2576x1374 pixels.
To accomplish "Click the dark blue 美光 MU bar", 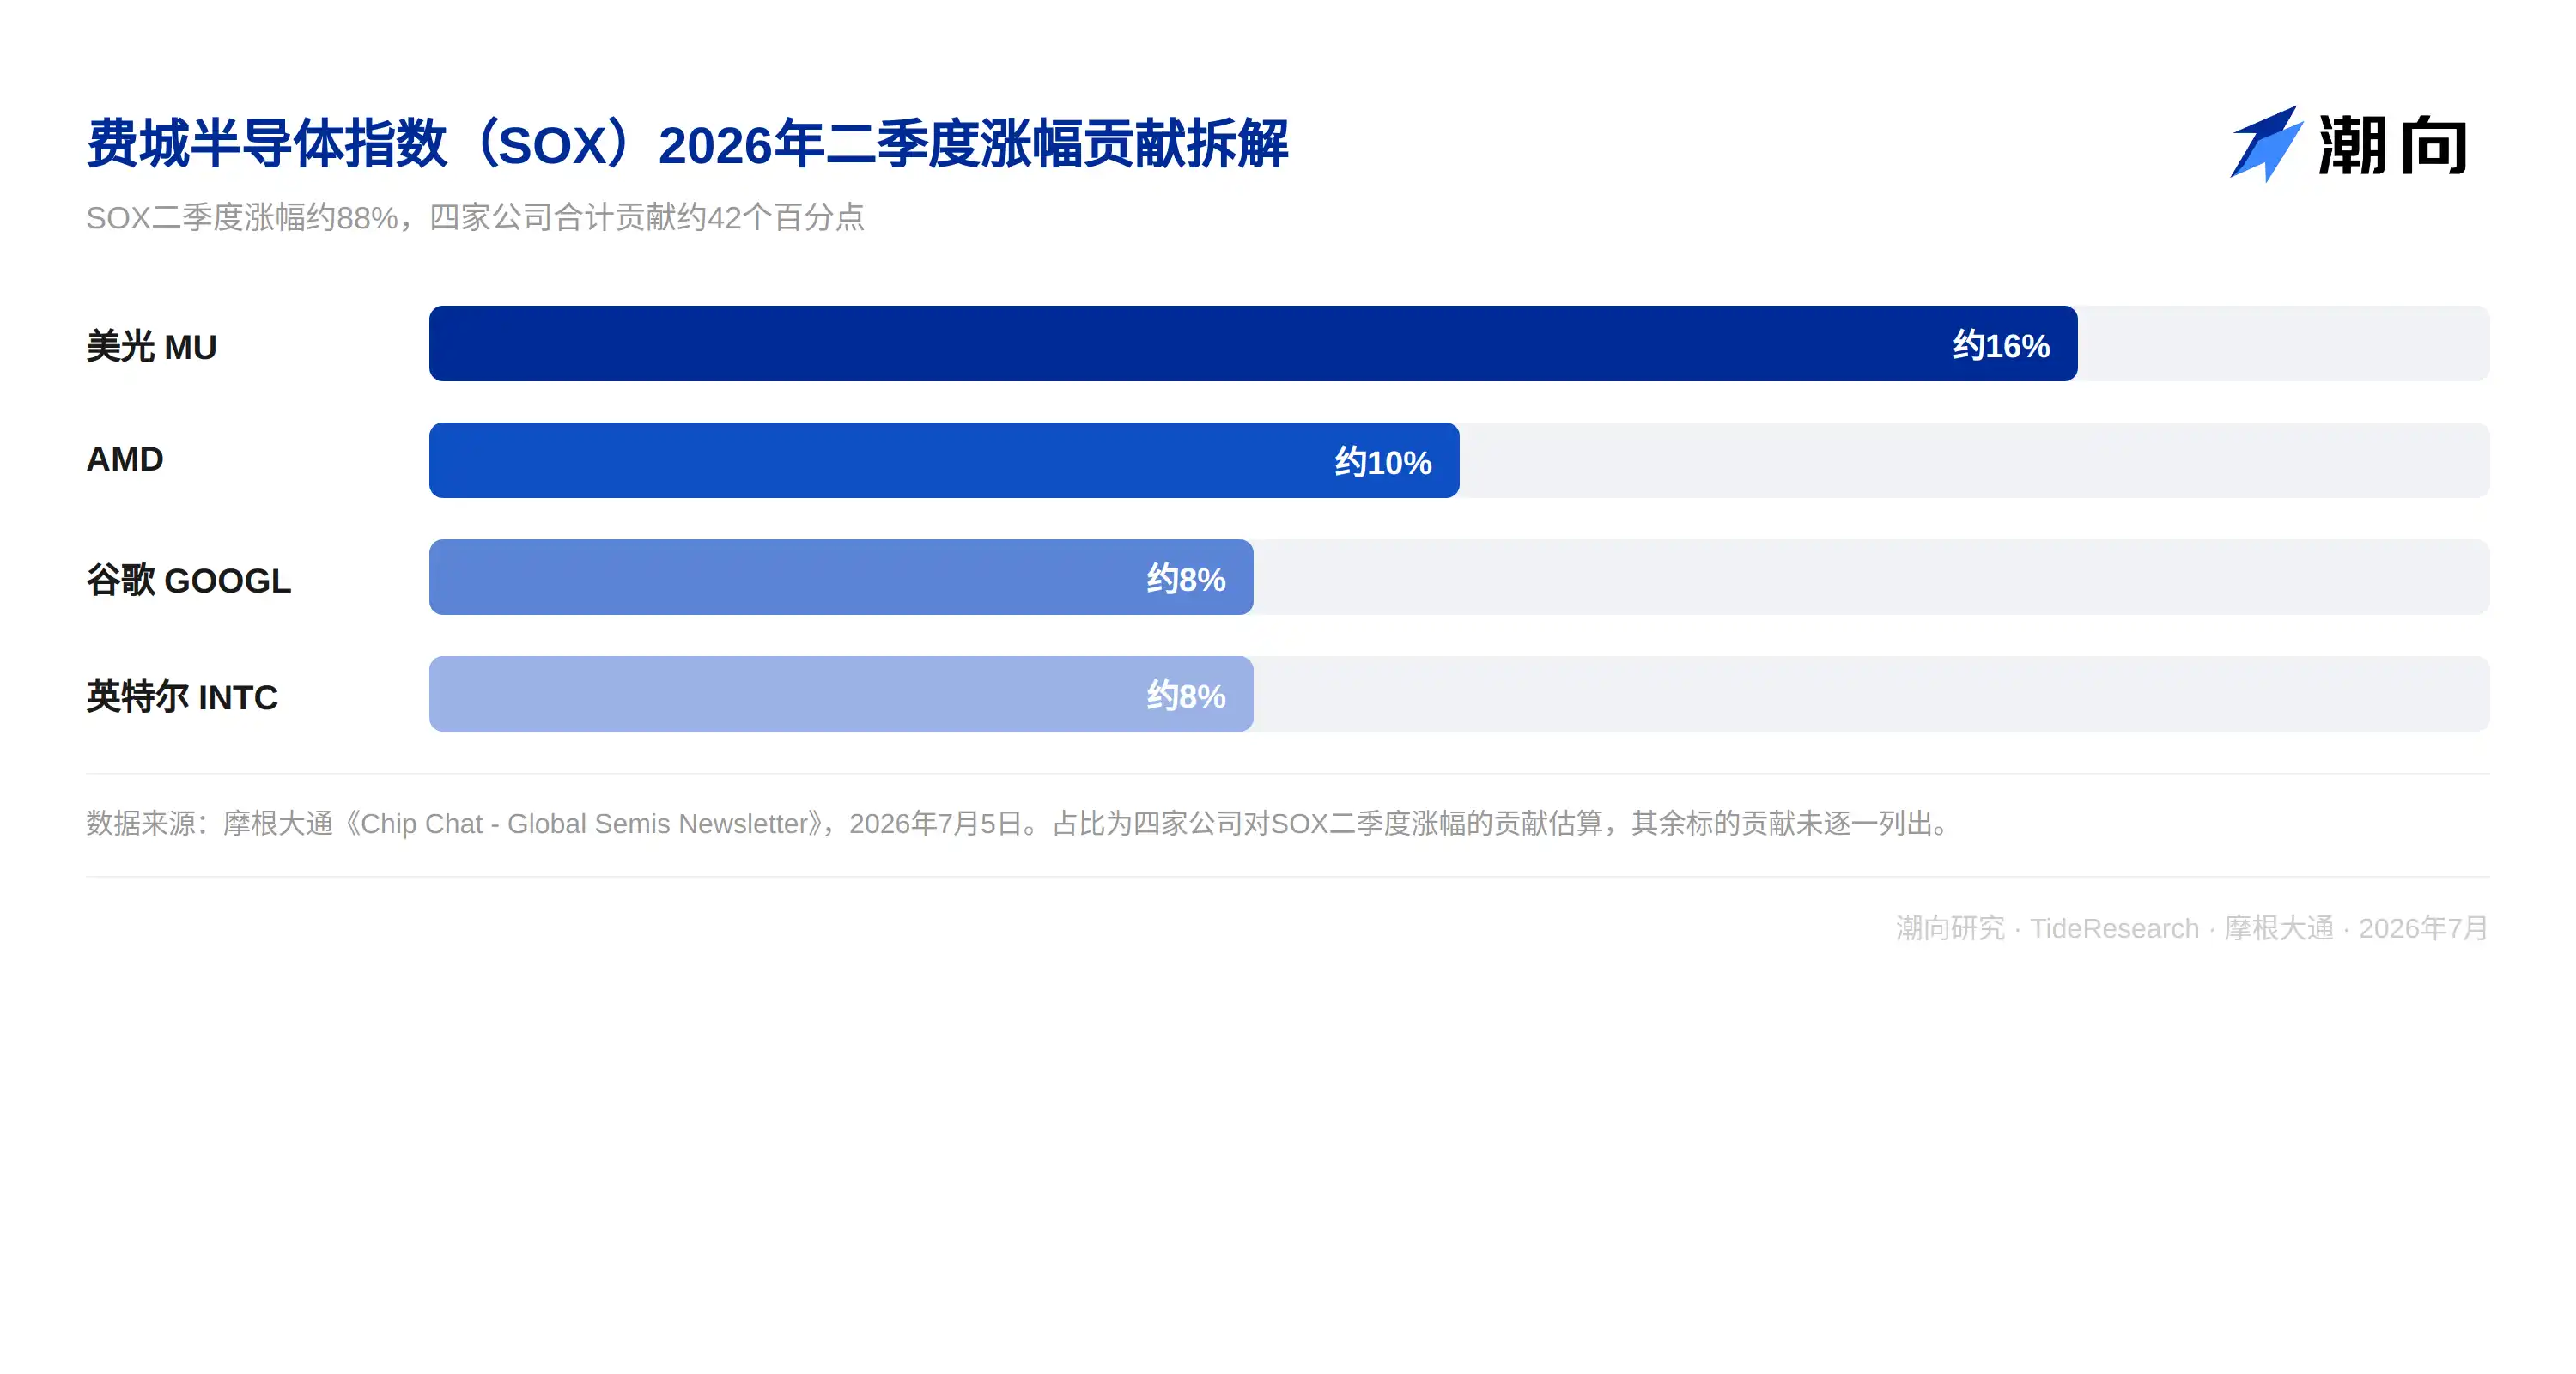I will pyautogui.click(x=1253, y=343).
